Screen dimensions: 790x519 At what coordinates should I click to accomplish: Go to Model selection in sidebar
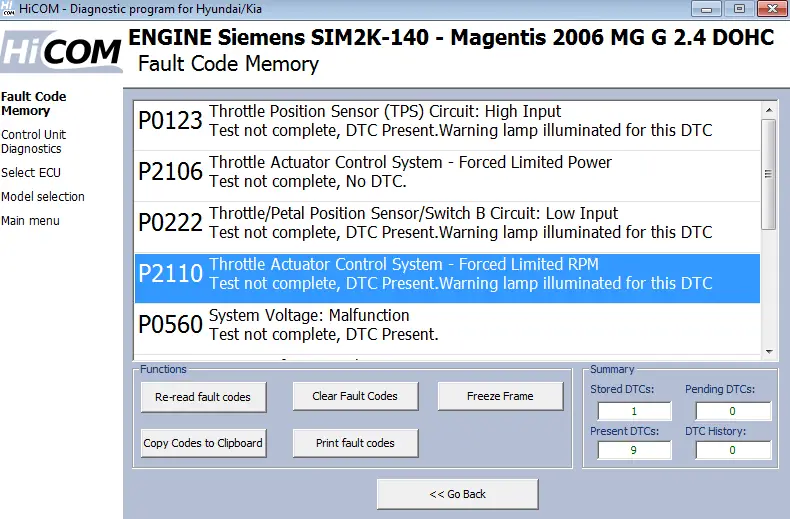click(x=43, y=197)
